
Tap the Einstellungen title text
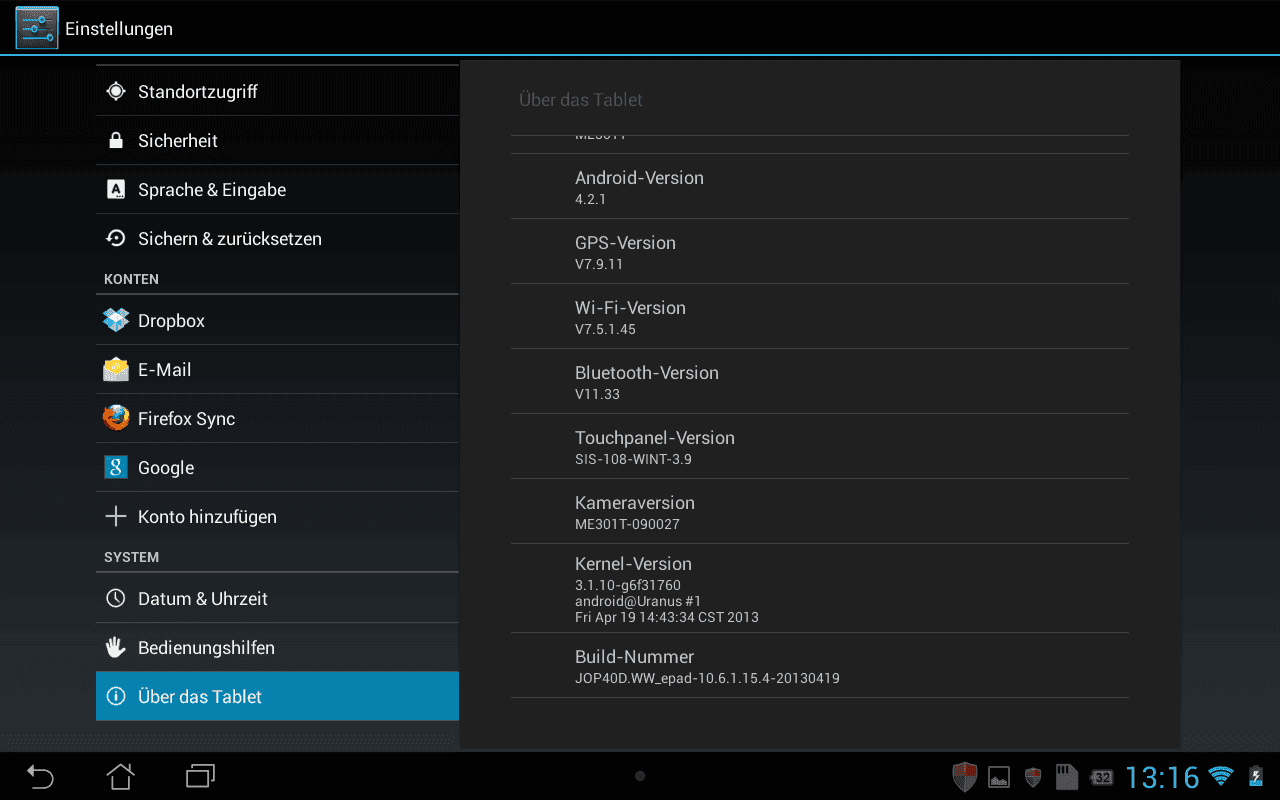pos(119,29)
